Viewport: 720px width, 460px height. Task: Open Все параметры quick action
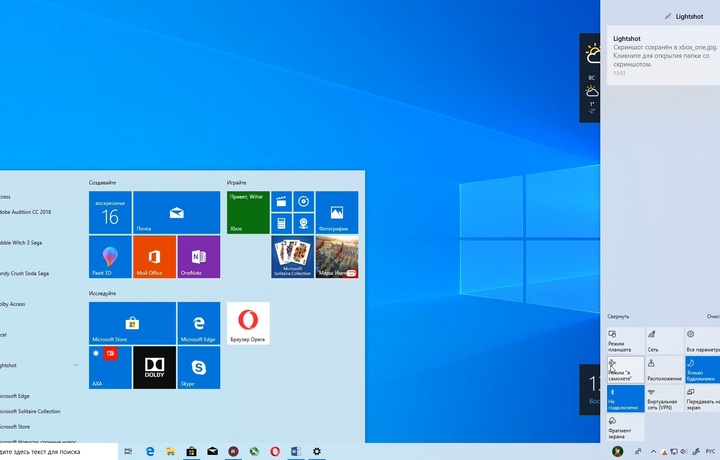(x=703, y=341)
